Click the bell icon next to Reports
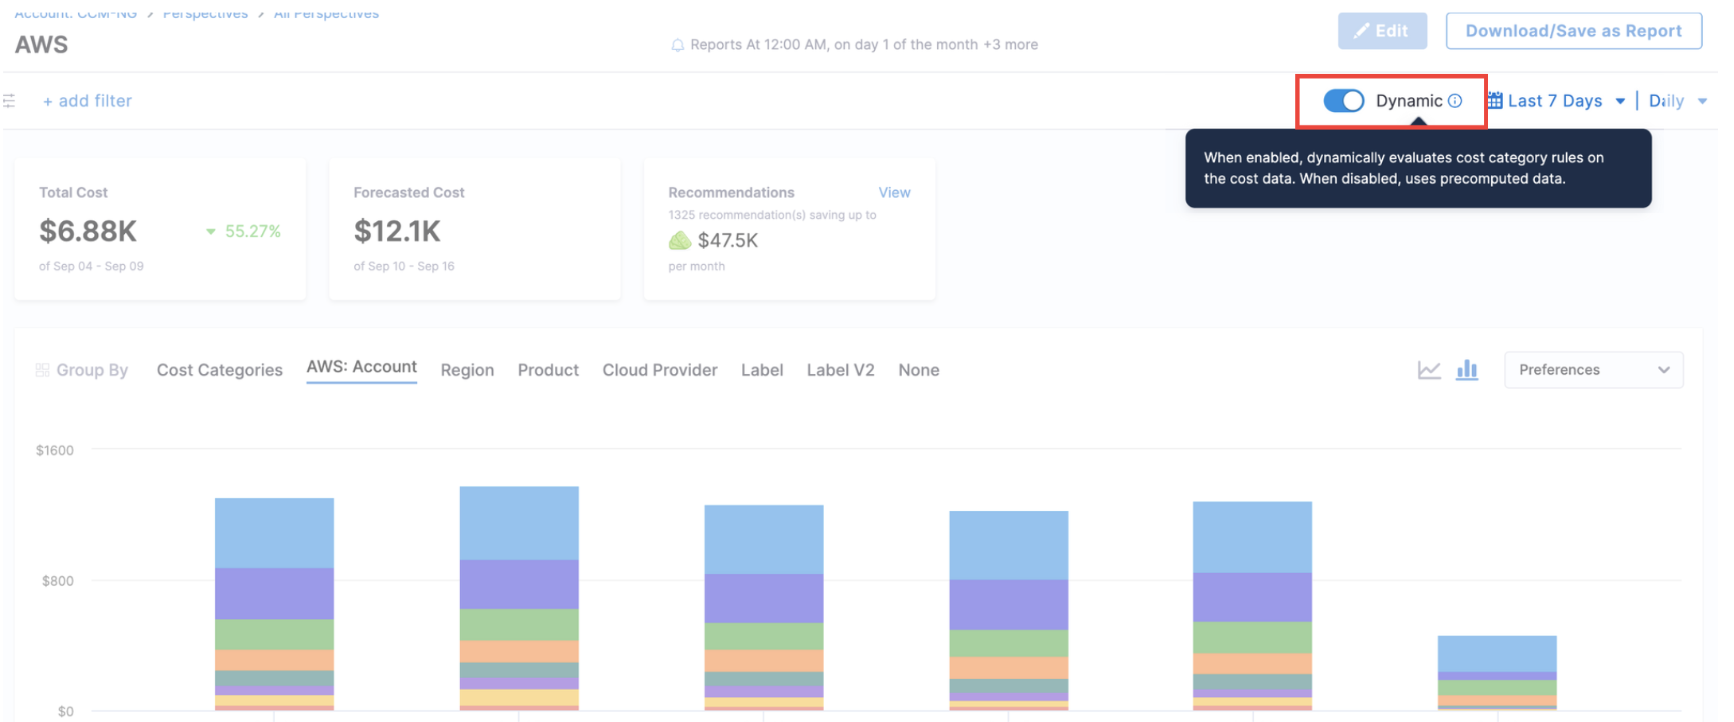Screen dimensions: 1734x722 pos(677,45)
